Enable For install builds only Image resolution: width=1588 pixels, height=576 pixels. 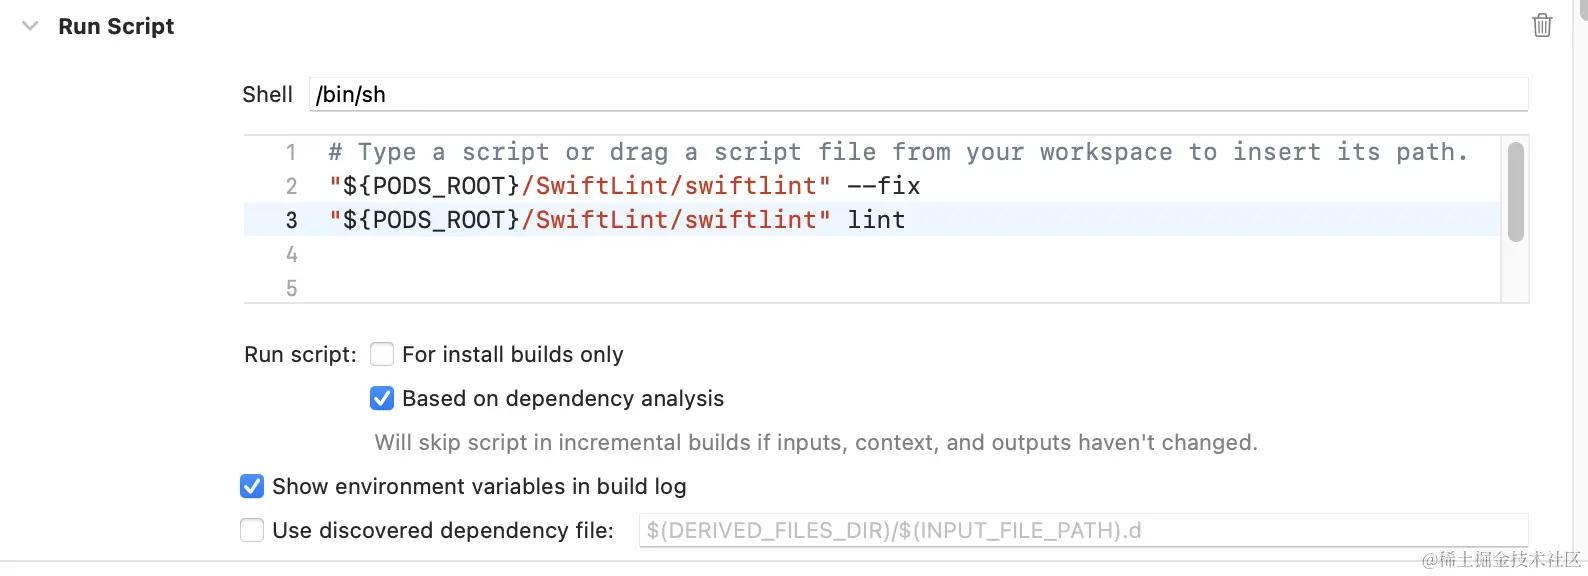click(x=382, y=354)
